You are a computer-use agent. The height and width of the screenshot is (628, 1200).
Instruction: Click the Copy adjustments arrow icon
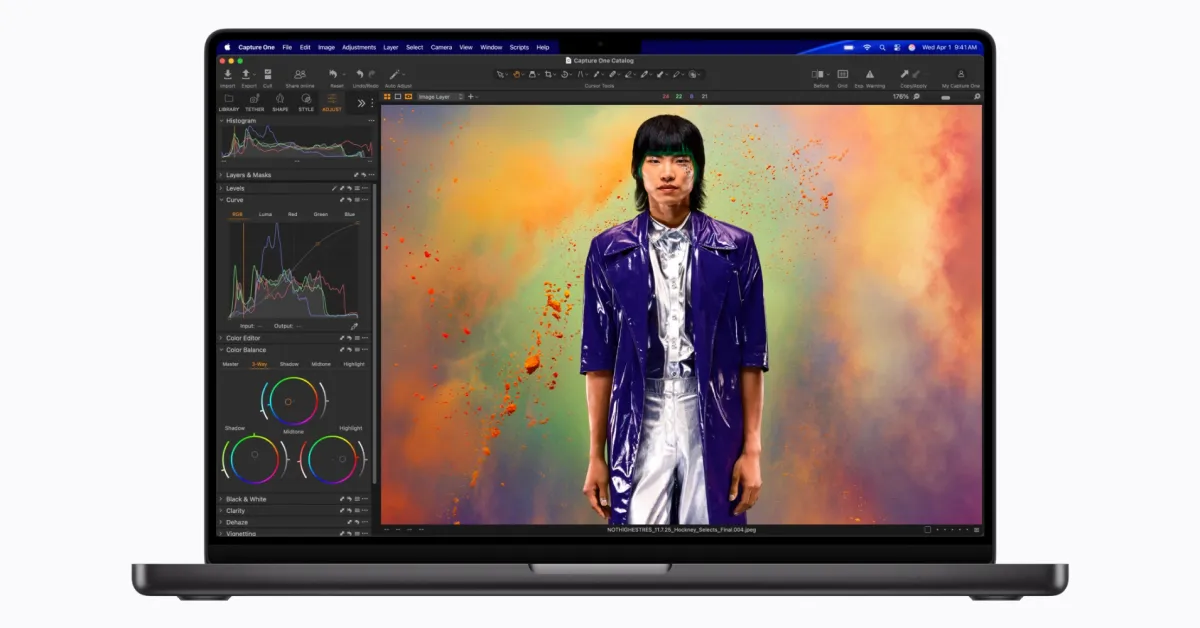coord(903,74)
